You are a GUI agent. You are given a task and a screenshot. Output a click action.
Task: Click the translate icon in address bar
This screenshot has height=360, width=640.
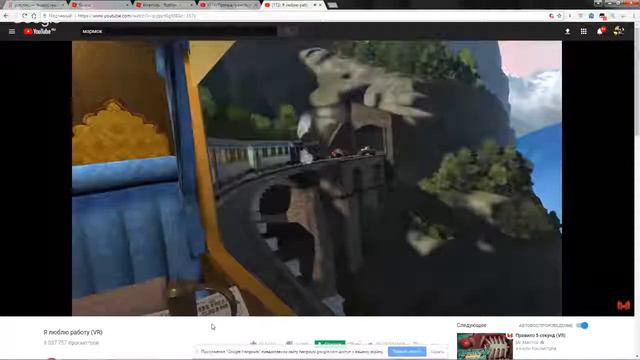tap(551, 16)
